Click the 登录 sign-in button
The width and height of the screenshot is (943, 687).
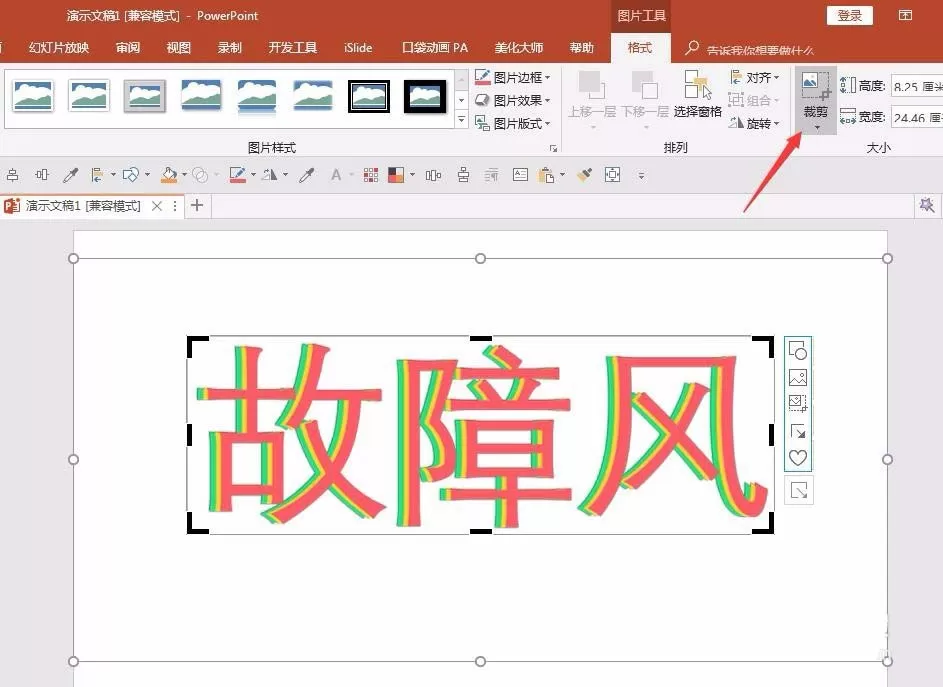point(849,16)
